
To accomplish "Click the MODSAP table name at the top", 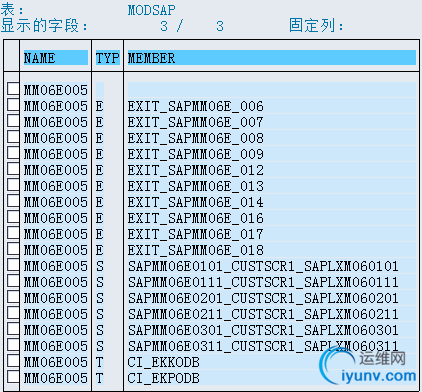I will pos(152,10).
